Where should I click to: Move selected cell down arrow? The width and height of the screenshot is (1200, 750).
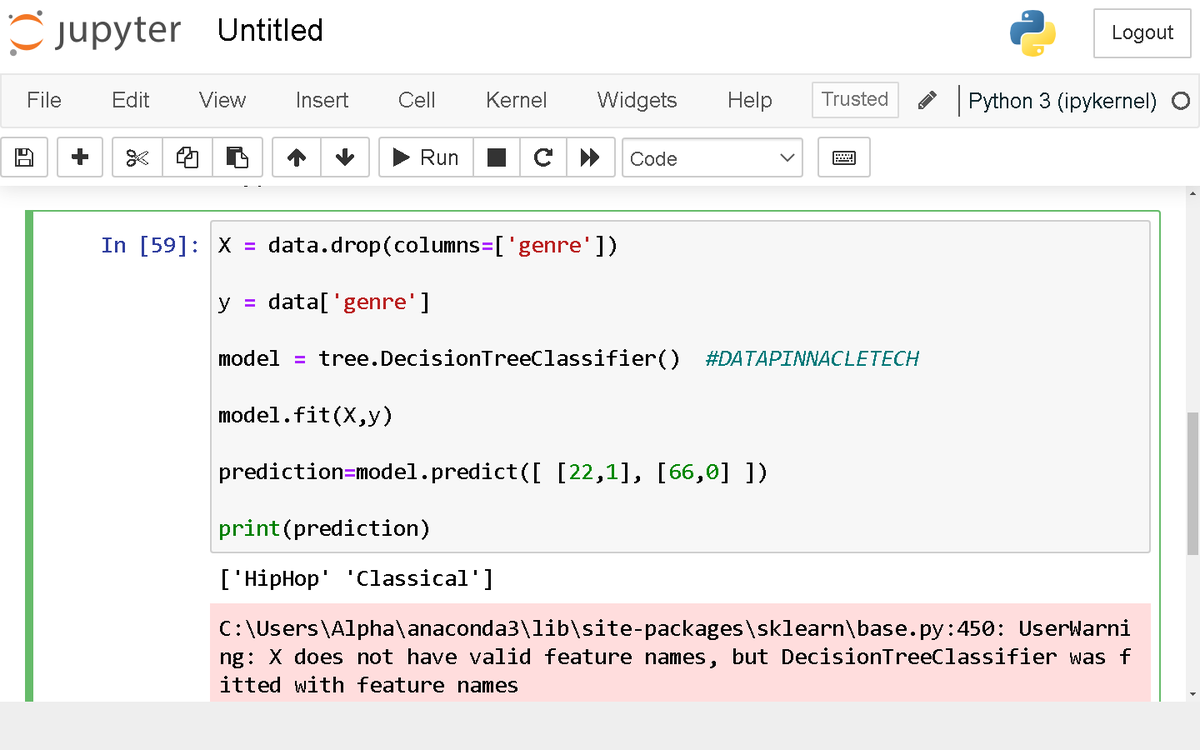pos(345,158)
